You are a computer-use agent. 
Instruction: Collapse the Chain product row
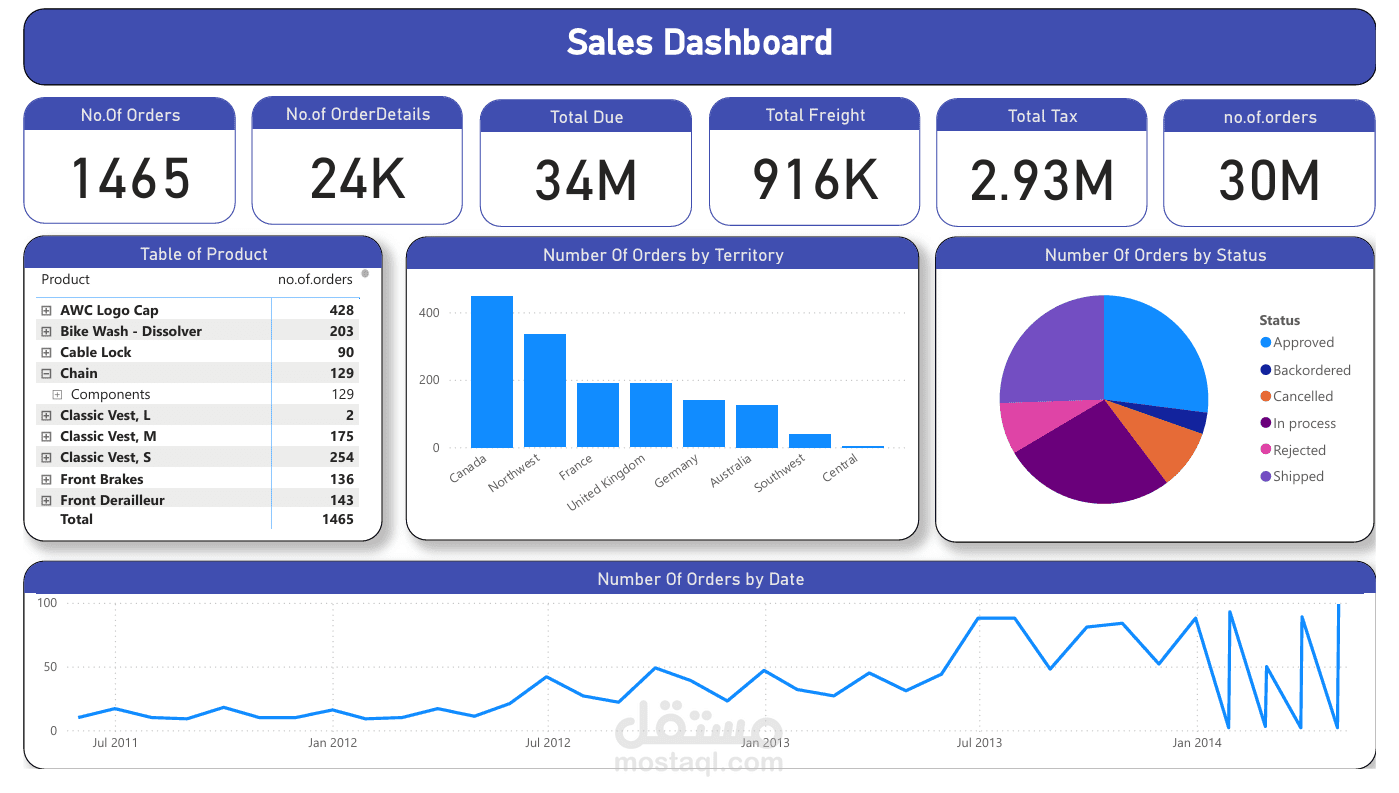(46, 374)
